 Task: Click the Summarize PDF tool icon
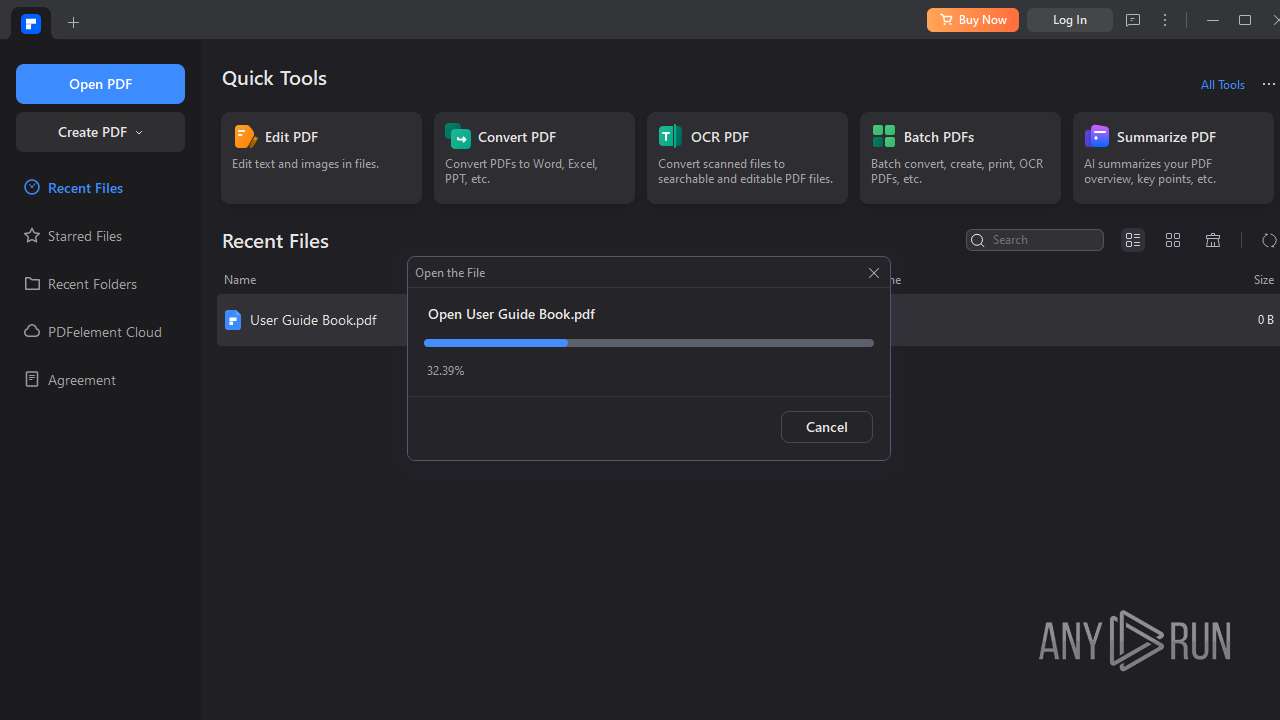pyautogui.click(x=1097, y=137)
